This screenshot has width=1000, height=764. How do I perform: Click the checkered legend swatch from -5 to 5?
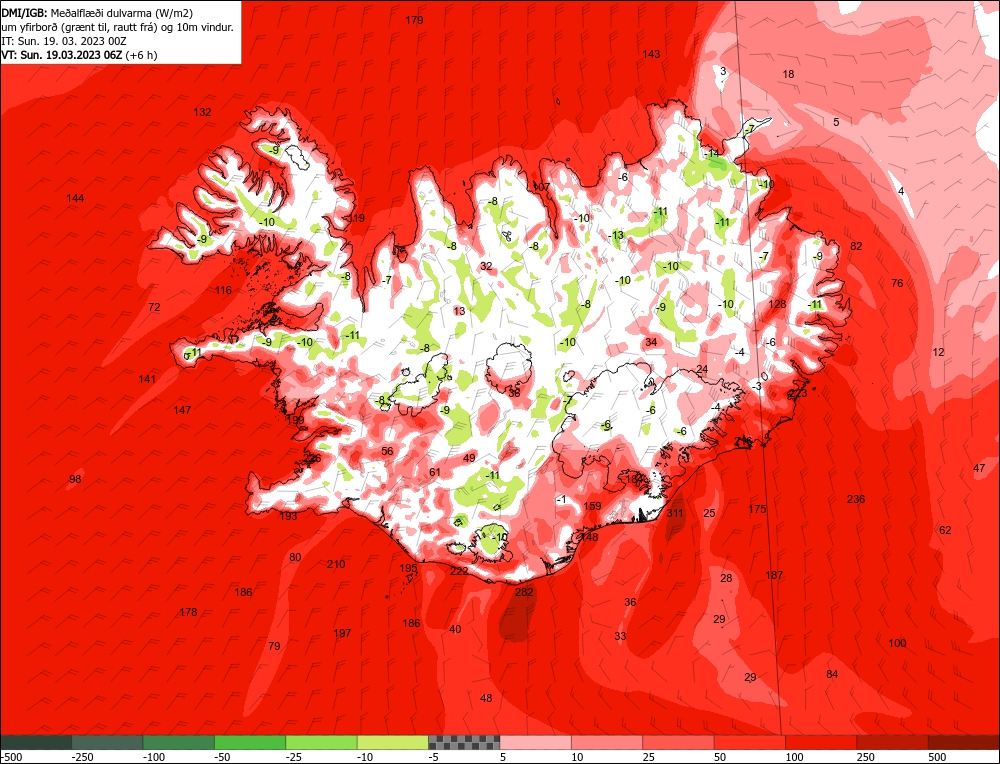click(464, 742)
